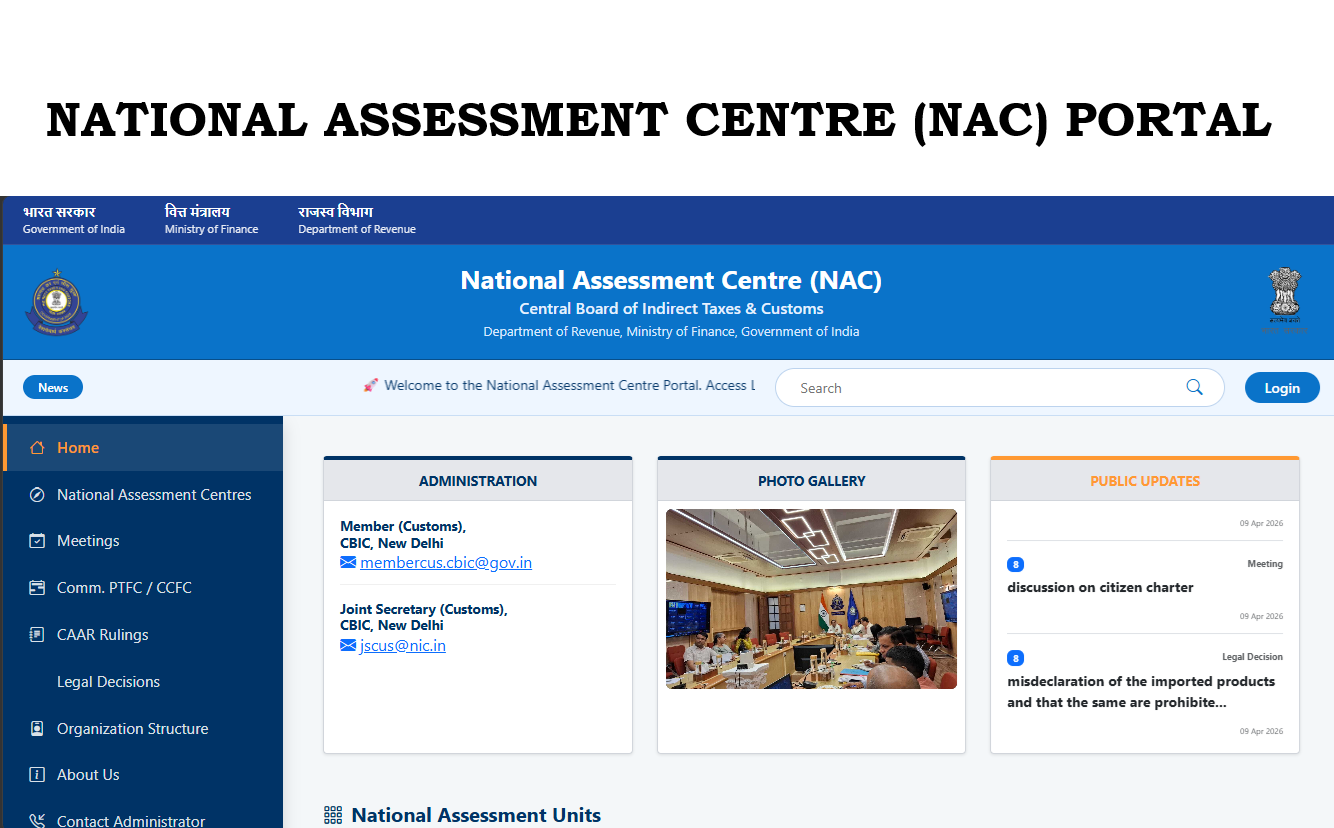Click the 'Department of Revenue' header text
1334x828 pixels.
click(x=357, y=229)
